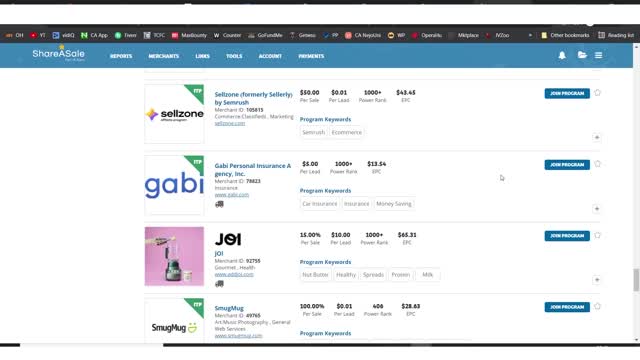Select the Nut Butter keyword tag
The width and height of the screenshot is (640, 360).
click(315, 275)
